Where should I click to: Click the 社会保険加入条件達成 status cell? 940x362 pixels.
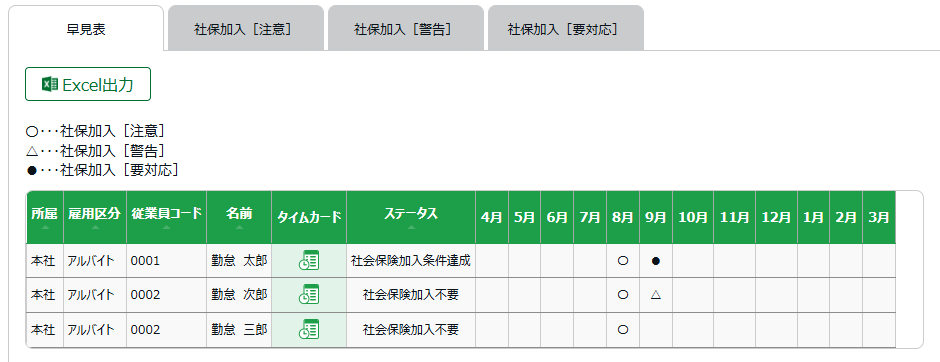411,261
